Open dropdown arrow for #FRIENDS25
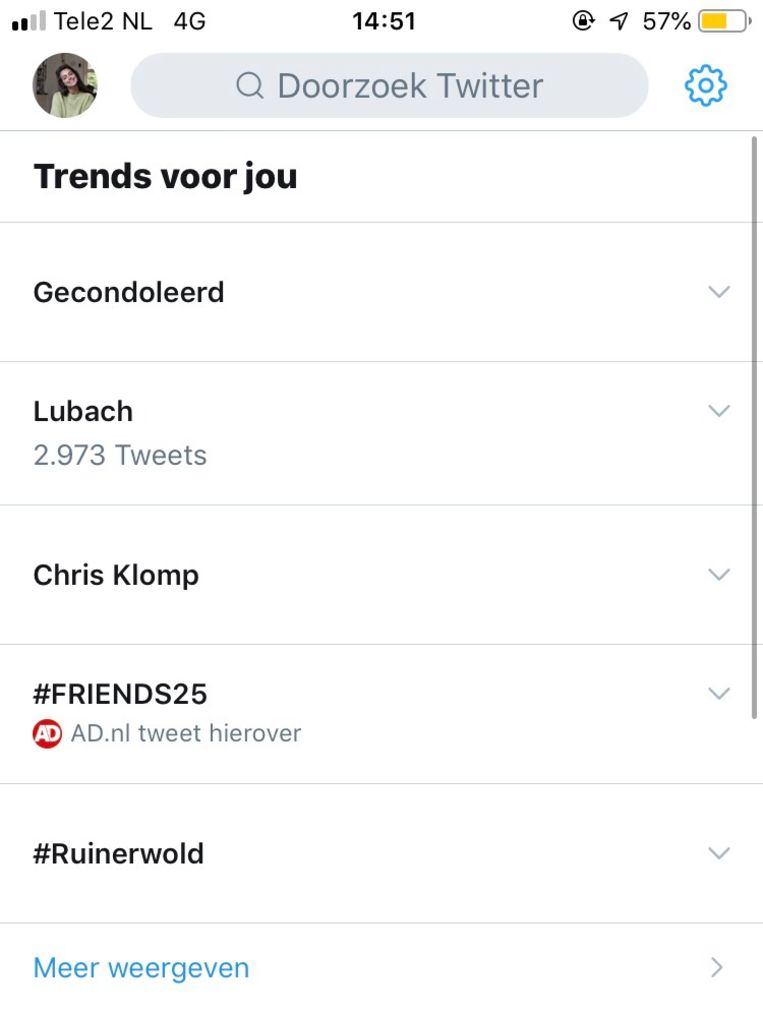763x1012 pixels. click(719, 693)
